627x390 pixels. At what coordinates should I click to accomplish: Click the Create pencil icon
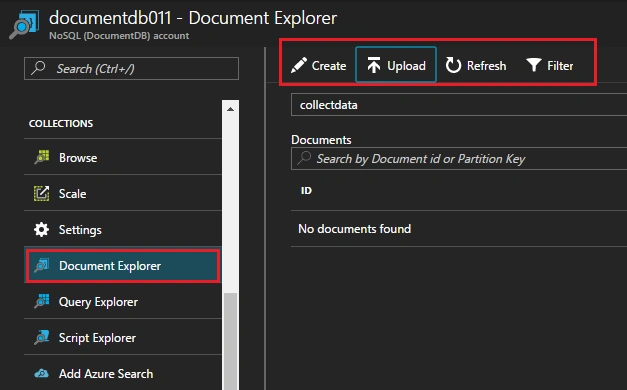(299, 65)
